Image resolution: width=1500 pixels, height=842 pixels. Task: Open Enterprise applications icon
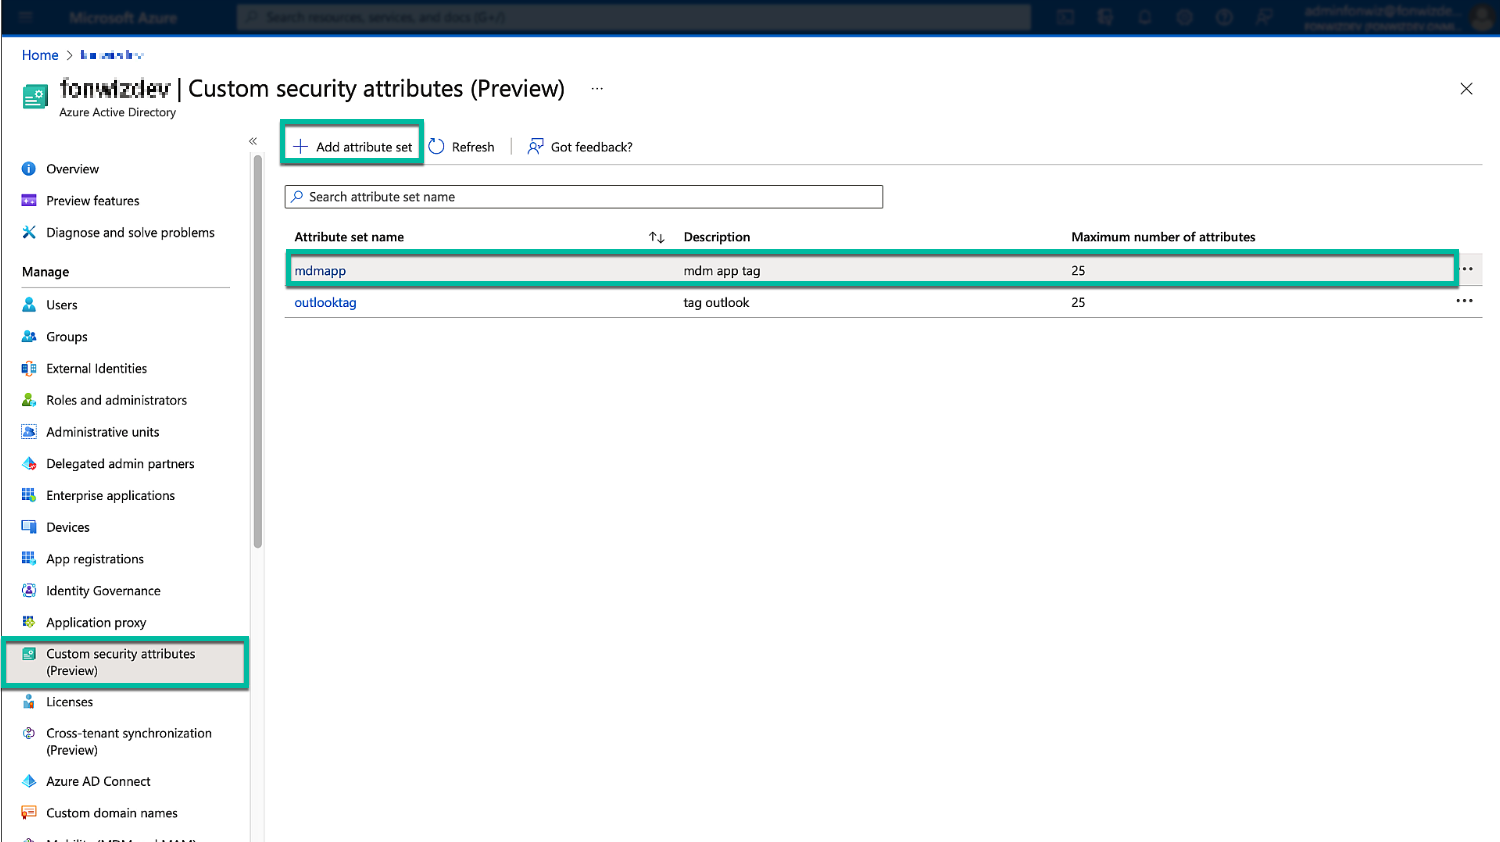29,496
